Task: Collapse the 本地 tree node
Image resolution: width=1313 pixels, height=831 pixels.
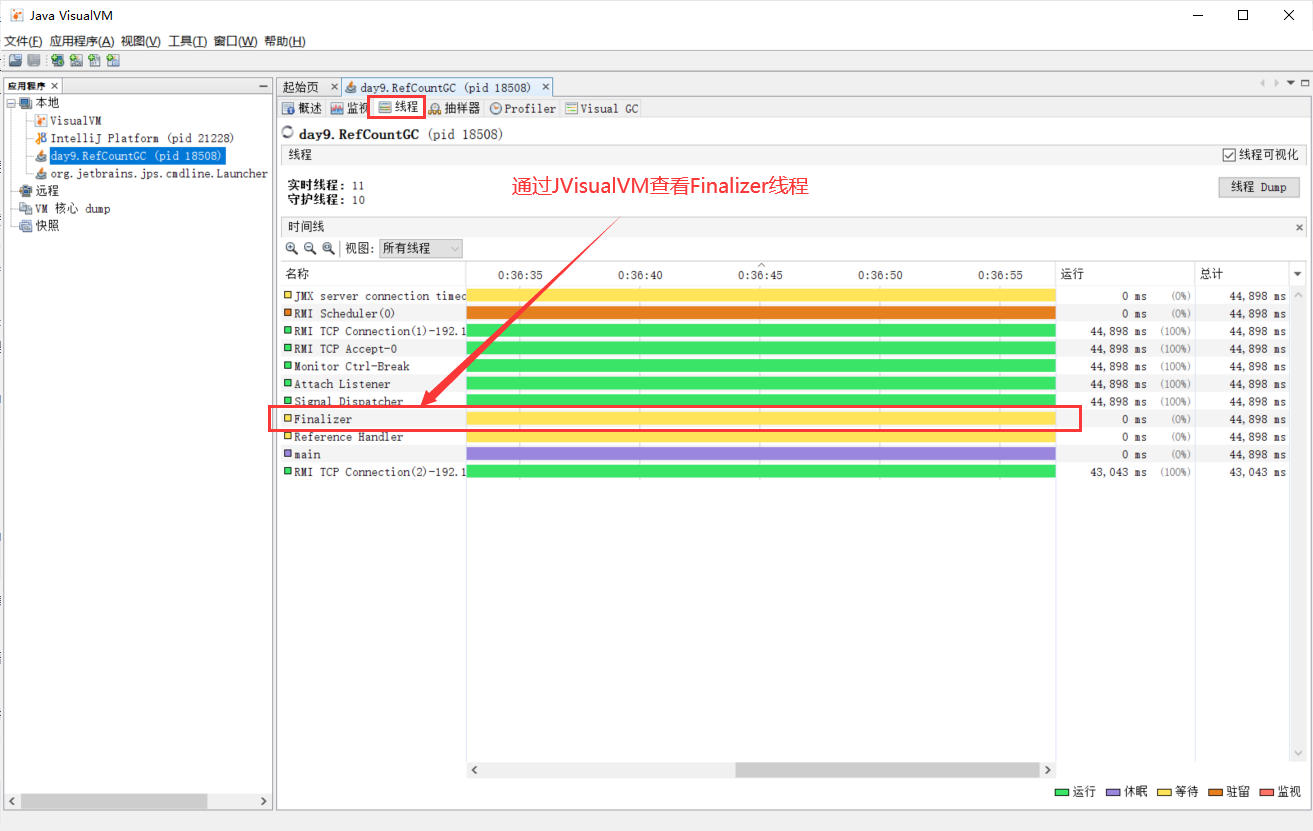Action: [x=11, y=103]
